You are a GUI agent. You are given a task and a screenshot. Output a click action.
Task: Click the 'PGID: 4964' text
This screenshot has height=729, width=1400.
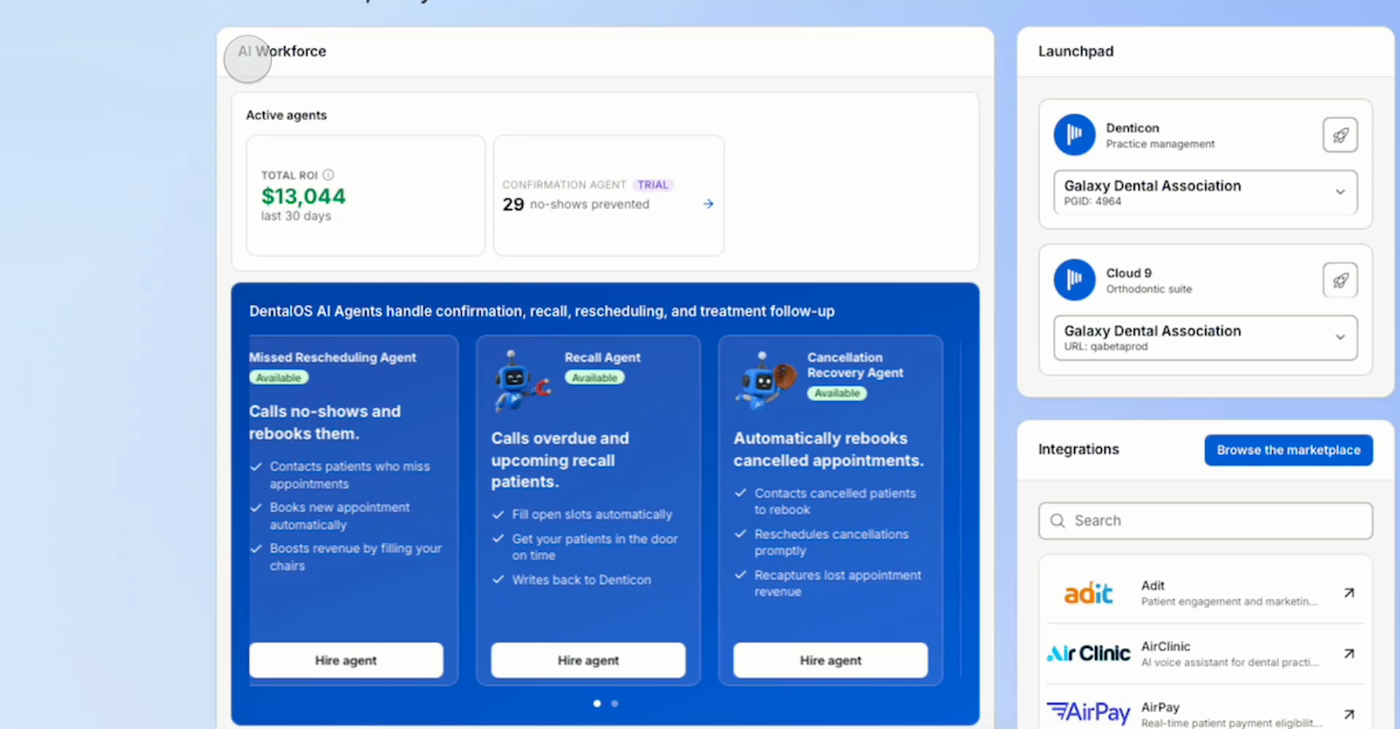[x=1093, y=201]
